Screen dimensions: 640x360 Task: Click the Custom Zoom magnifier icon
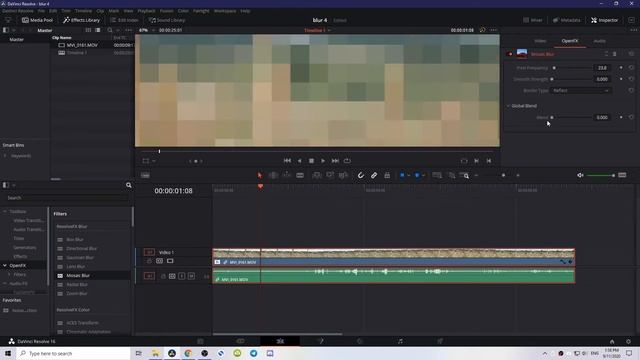(465, 176)
